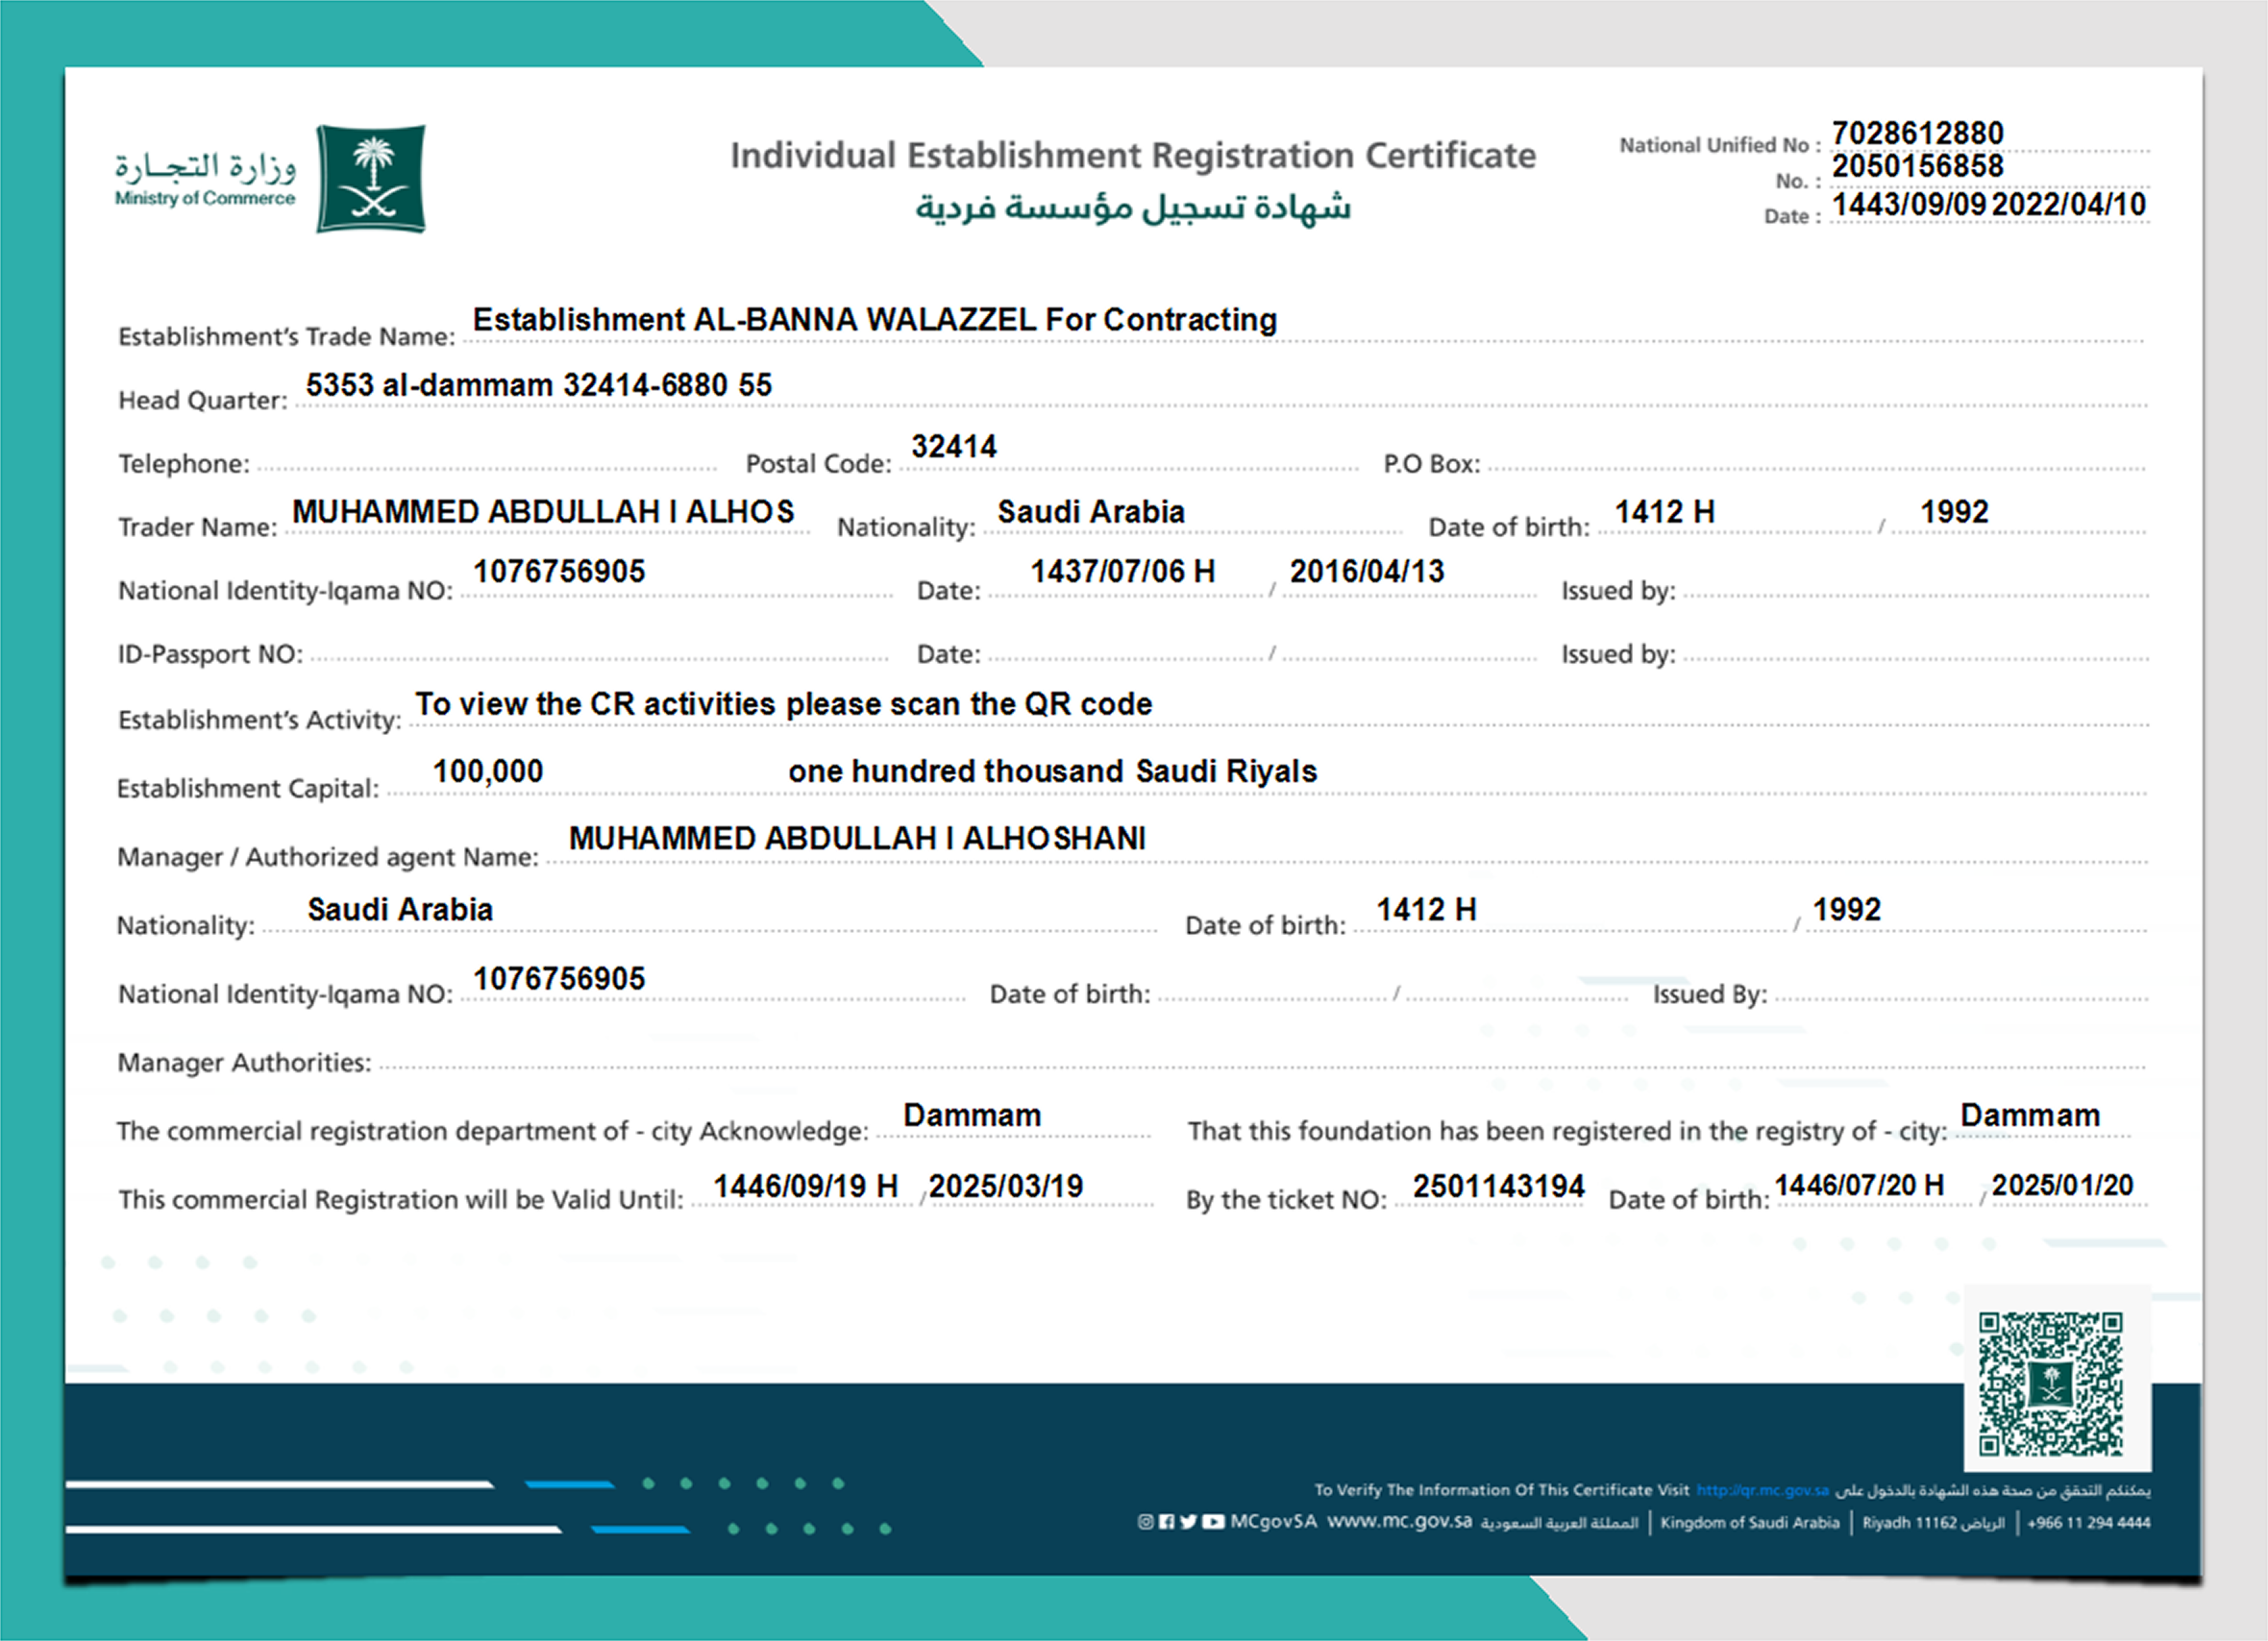Image resolution: width=2268 pixels, height=1641 pixels.
Task: Select trader Iqama number 1076756905
Action: click(x=559, y=572)
